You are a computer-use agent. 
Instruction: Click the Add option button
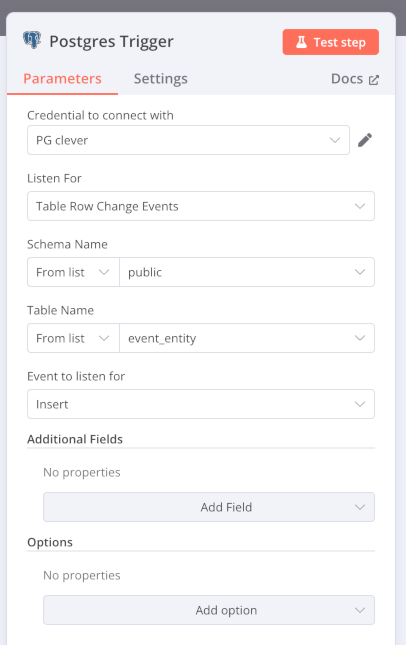209,610
